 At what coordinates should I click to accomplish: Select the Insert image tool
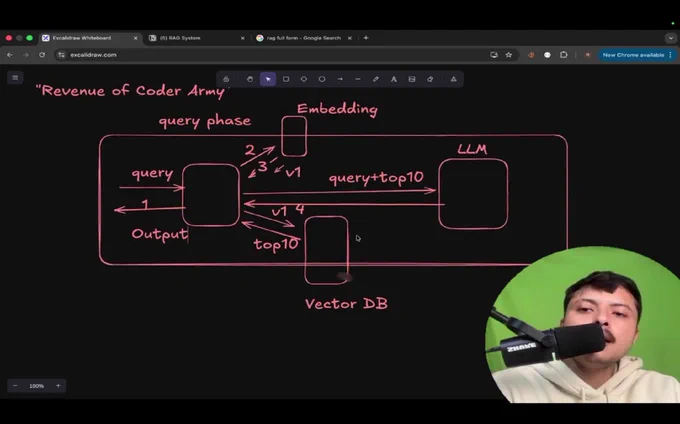click(x=412, y=79)
